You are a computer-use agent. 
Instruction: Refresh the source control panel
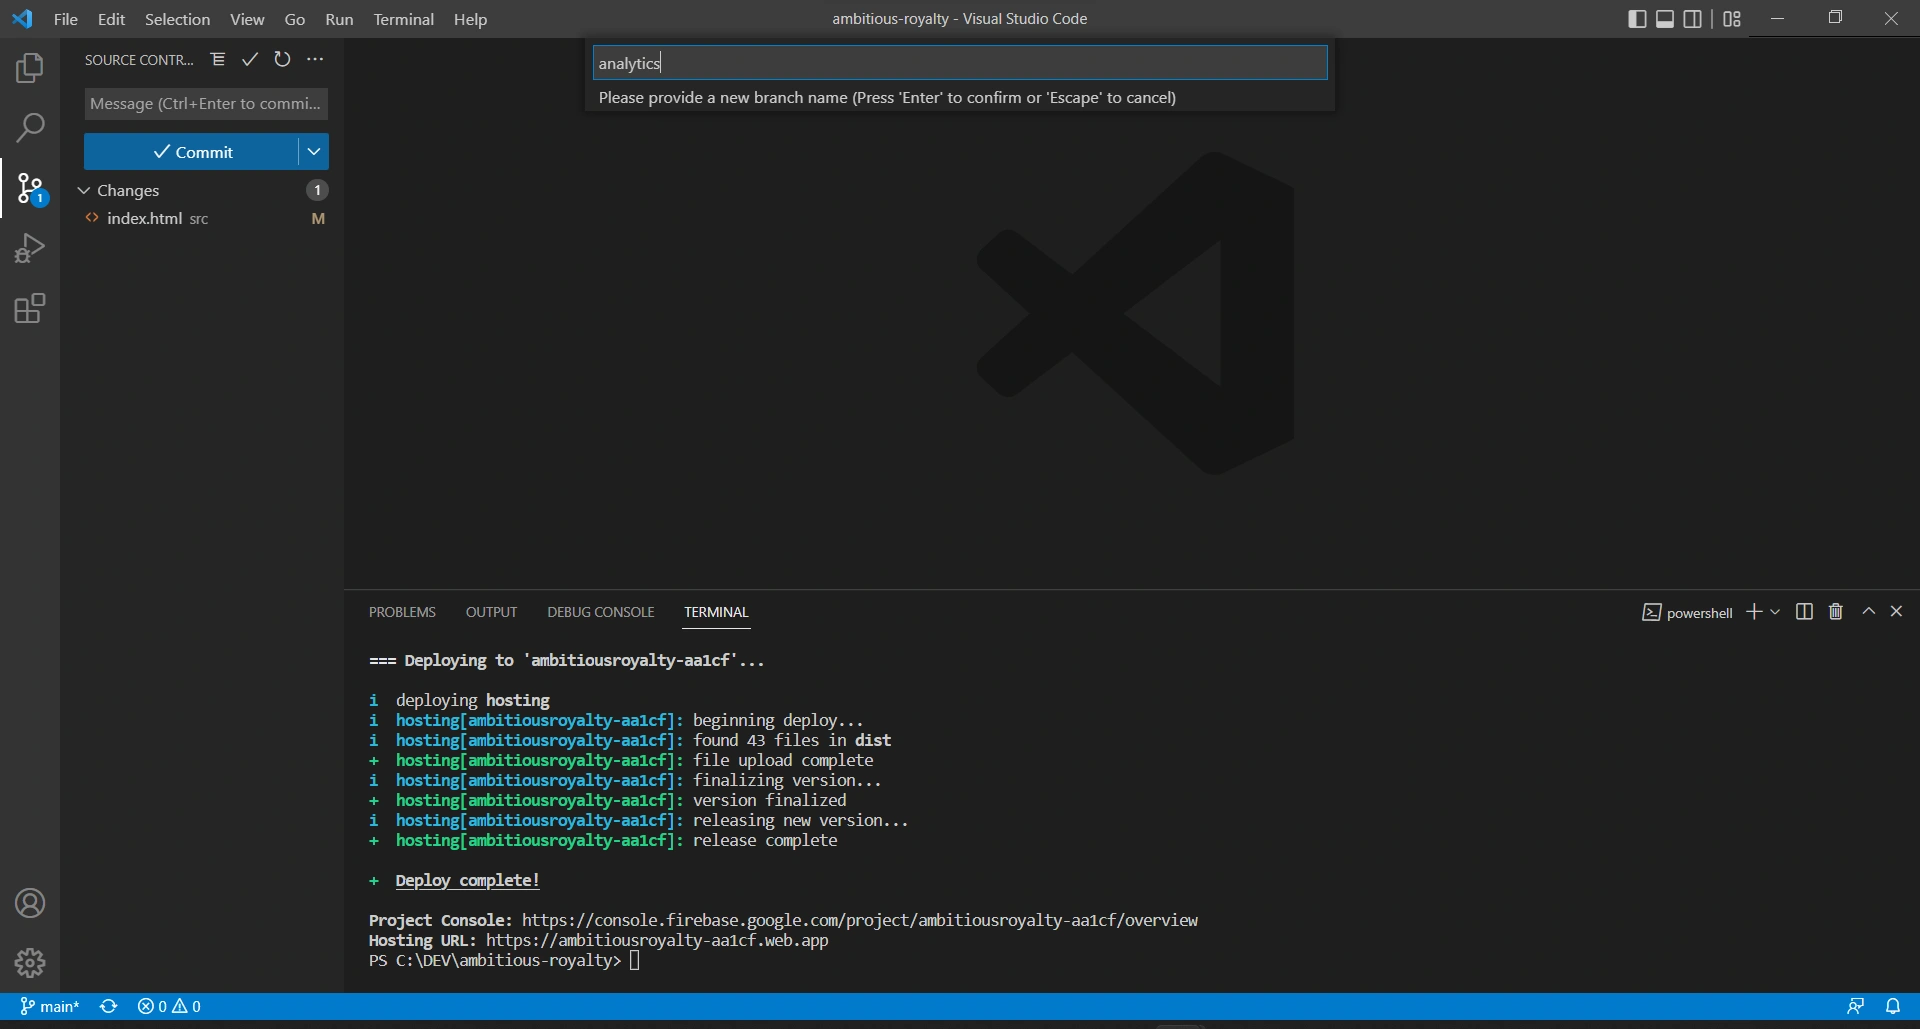point(283,60)
